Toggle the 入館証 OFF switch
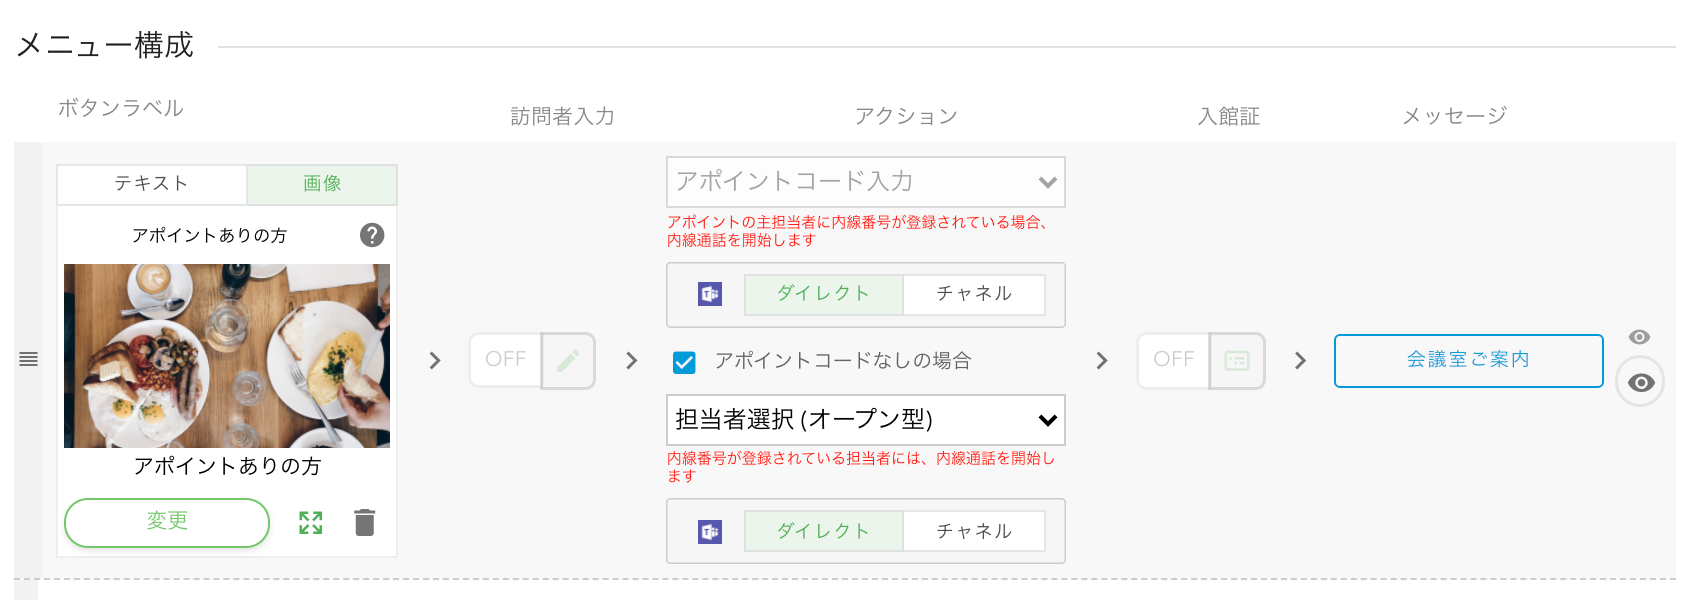 tap(1174, 360)
